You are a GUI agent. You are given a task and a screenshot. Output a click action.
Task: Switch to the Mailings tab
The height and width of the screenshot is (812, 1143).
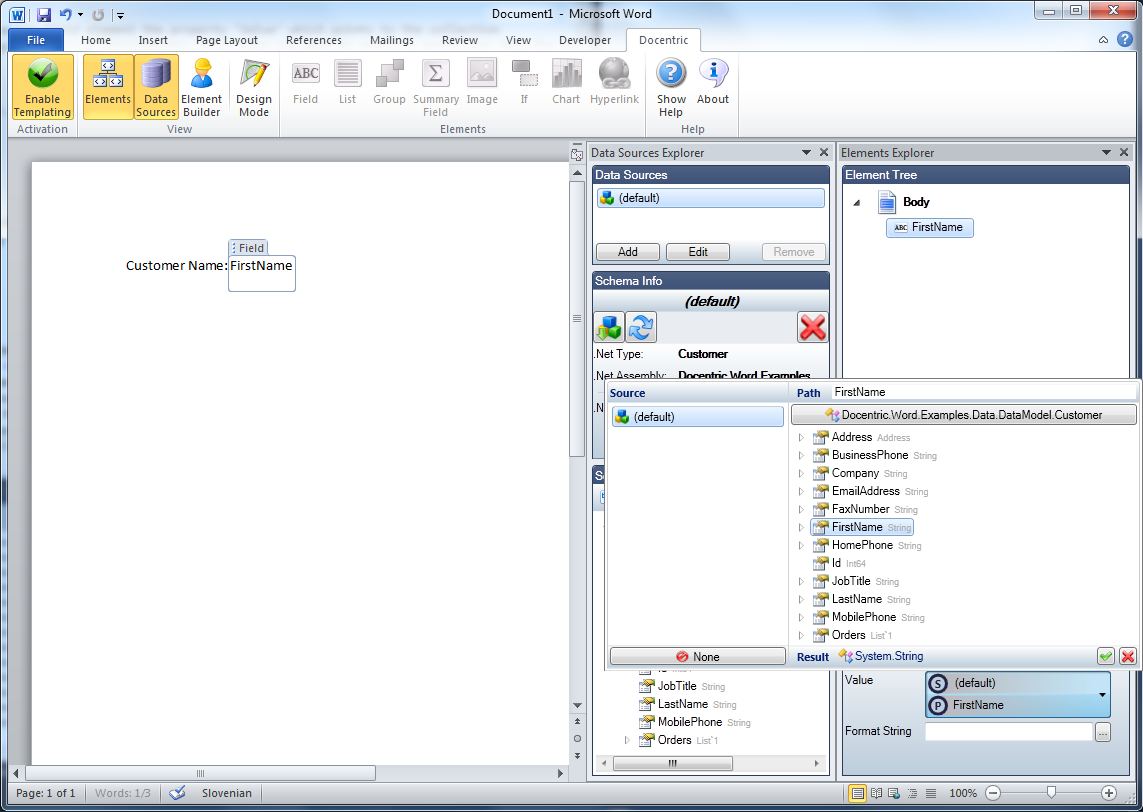(391, 40)
